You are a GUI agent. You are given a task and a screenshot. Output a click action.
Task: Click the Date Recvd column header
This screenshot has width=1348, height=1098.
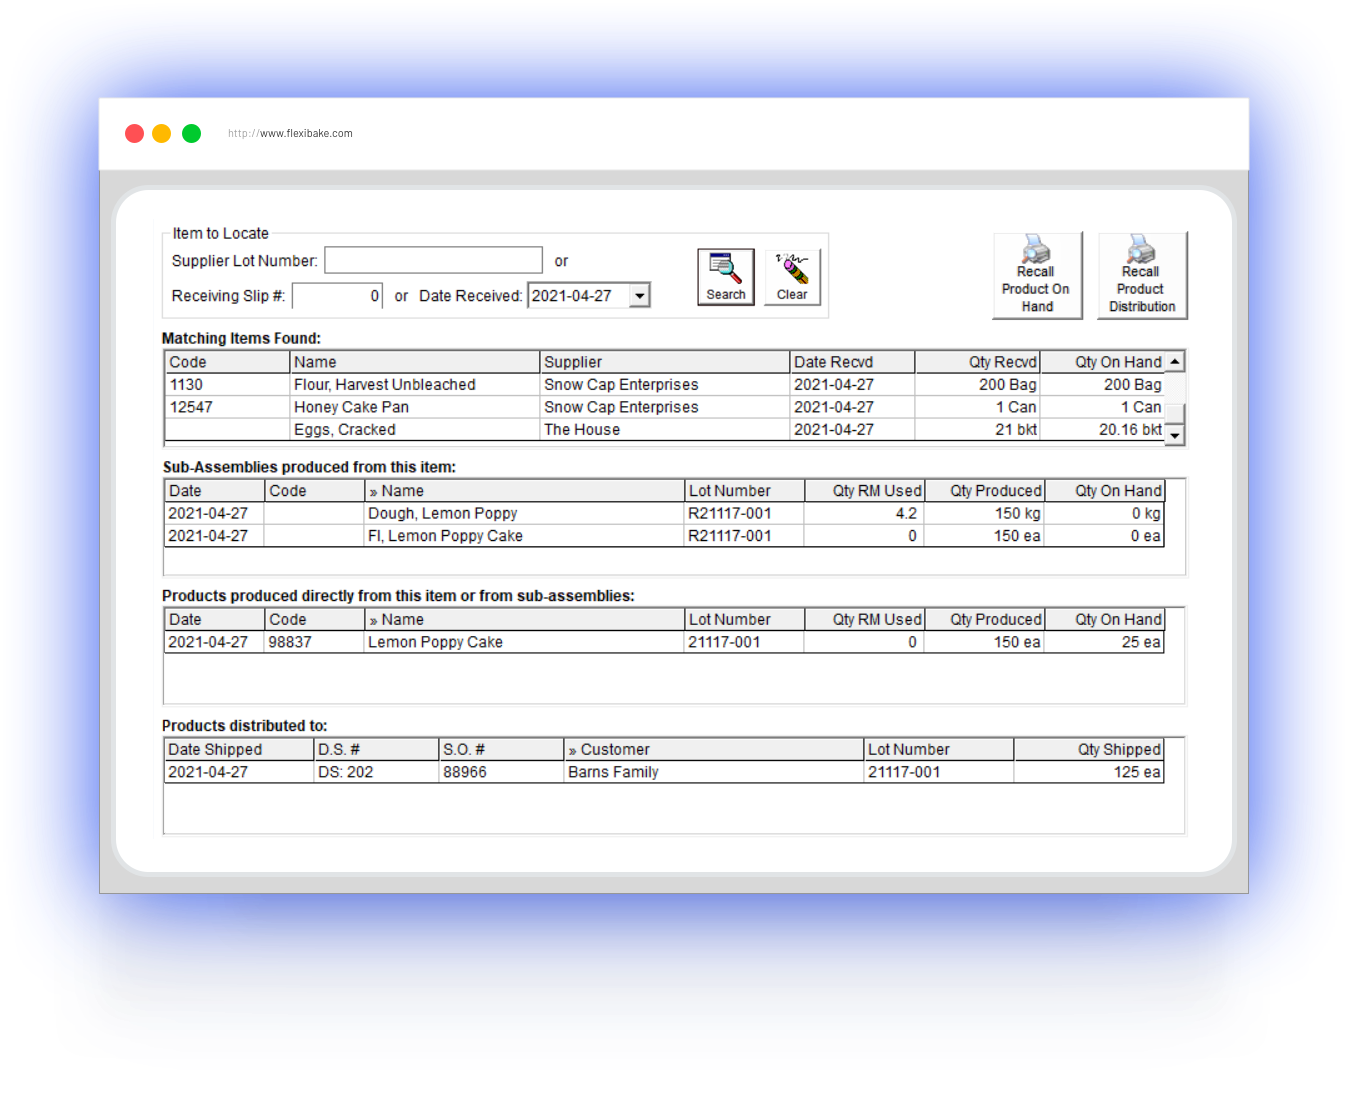tap(852, 362)
